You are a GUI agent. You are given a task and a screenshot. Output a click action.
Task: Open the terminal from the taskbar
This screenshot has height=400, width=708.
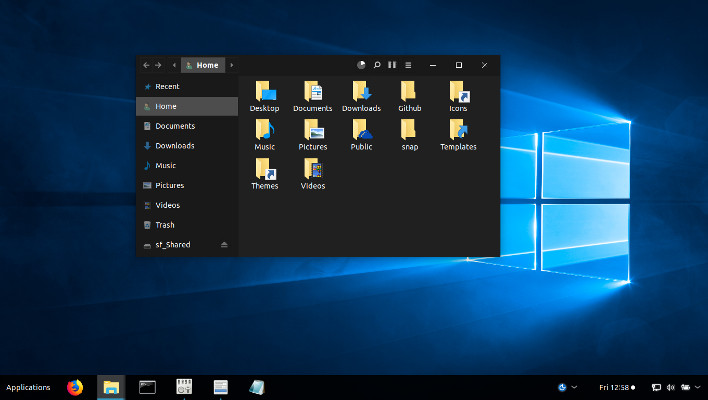147,387
